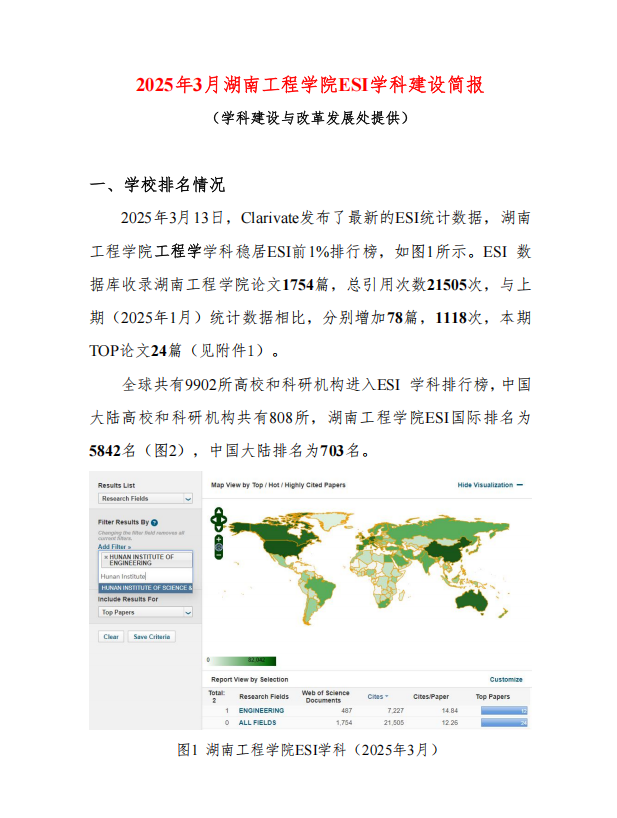Image resolution: width=617 pixels, height=818 pixels.
Task: Collapse map with Hide Visualization
Action: (489, 485)
